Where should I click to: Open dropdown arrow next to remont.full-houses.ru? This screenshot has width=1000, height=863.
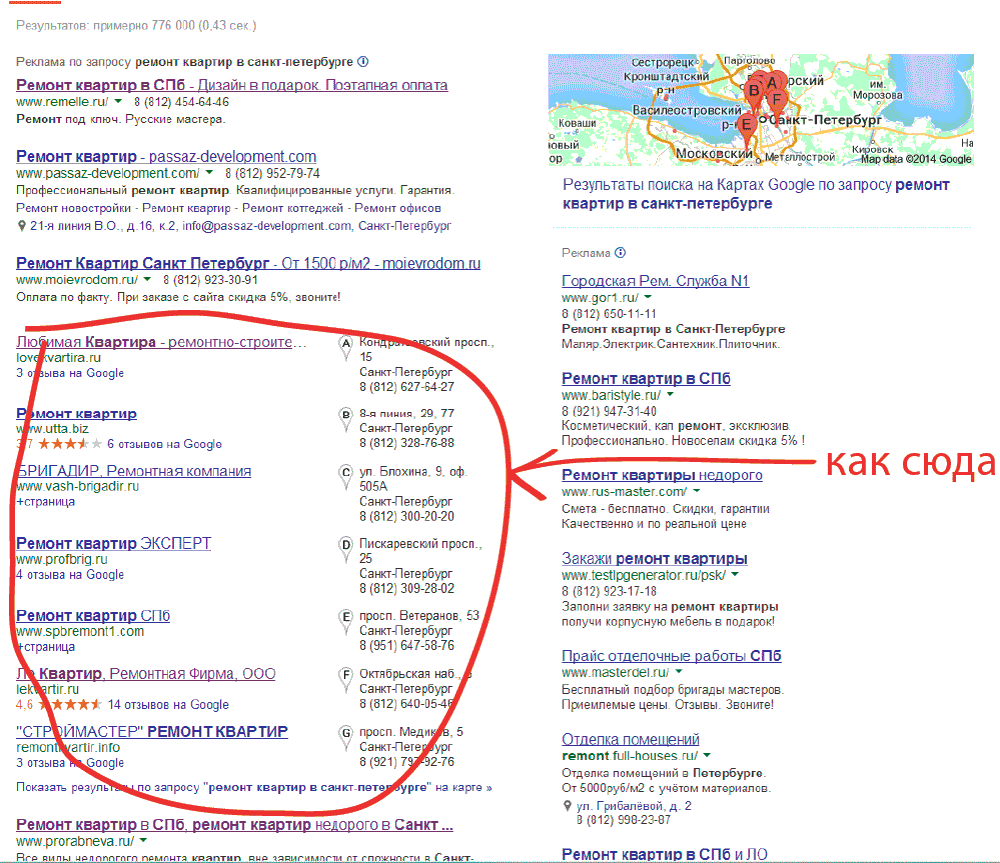707,755
